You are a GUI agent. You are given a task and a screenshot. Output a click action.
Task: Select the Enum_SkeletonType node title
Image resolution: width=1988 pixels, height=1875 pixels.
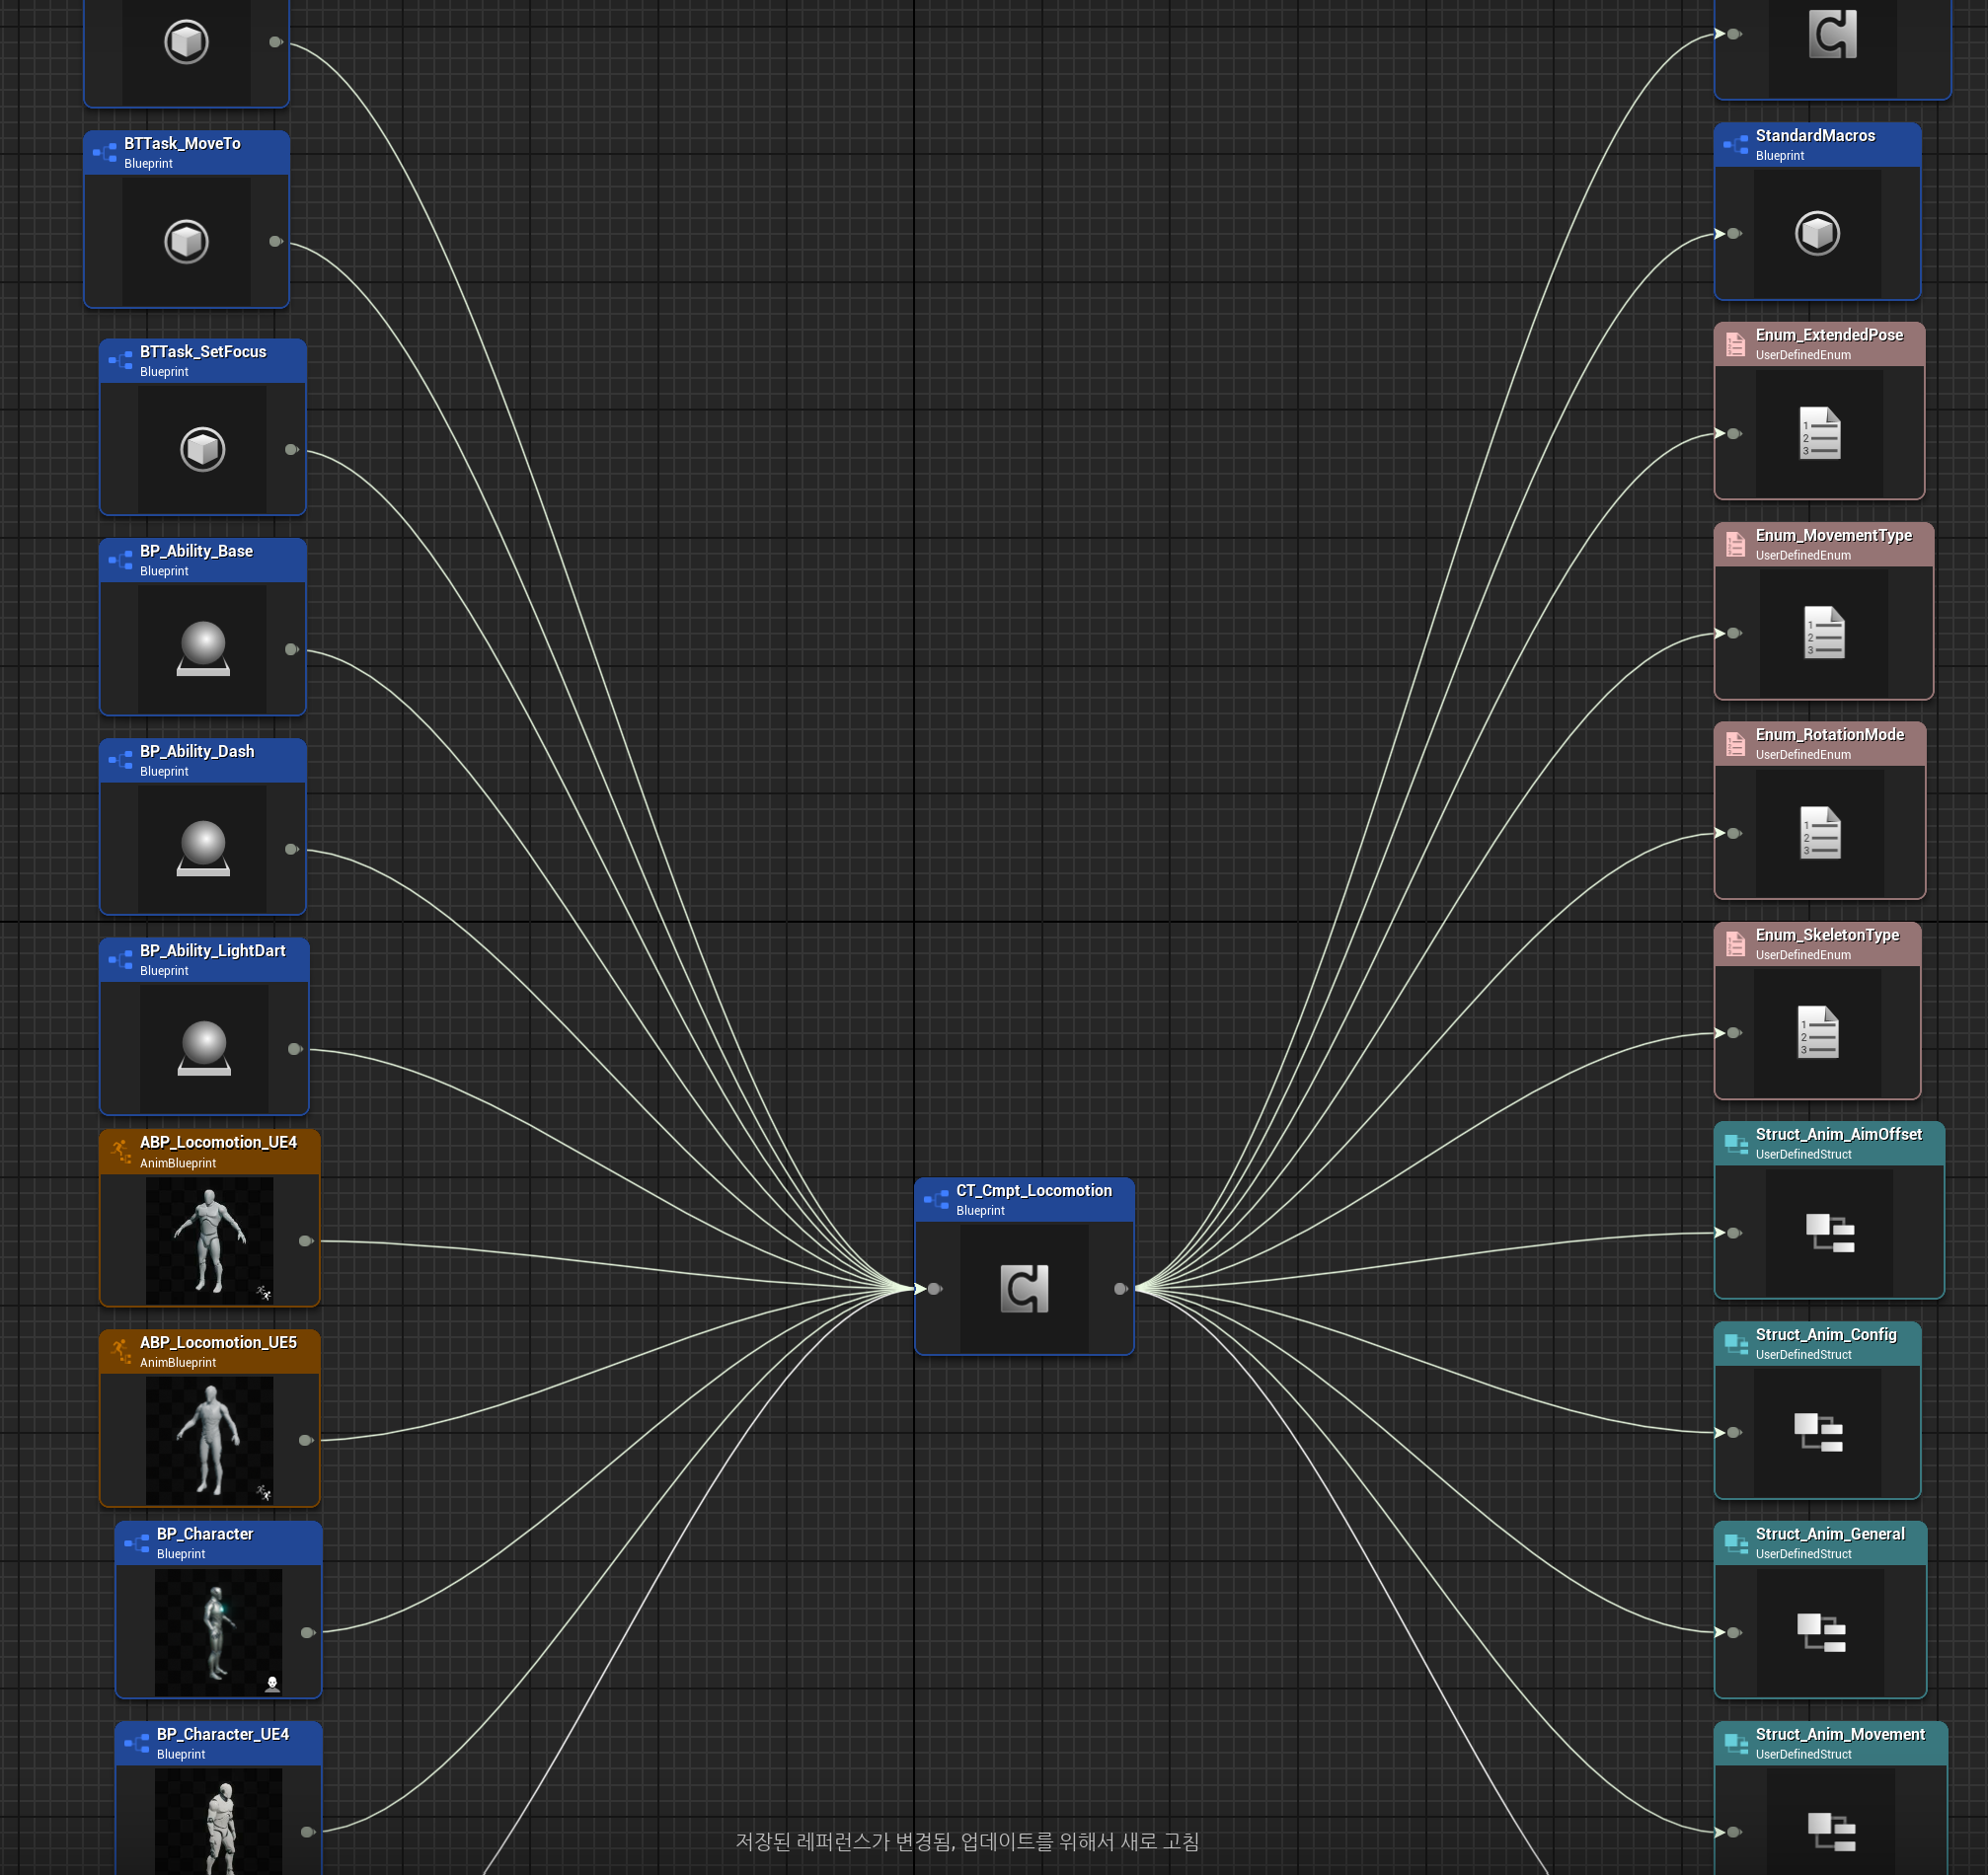[x=1828, y=935]
